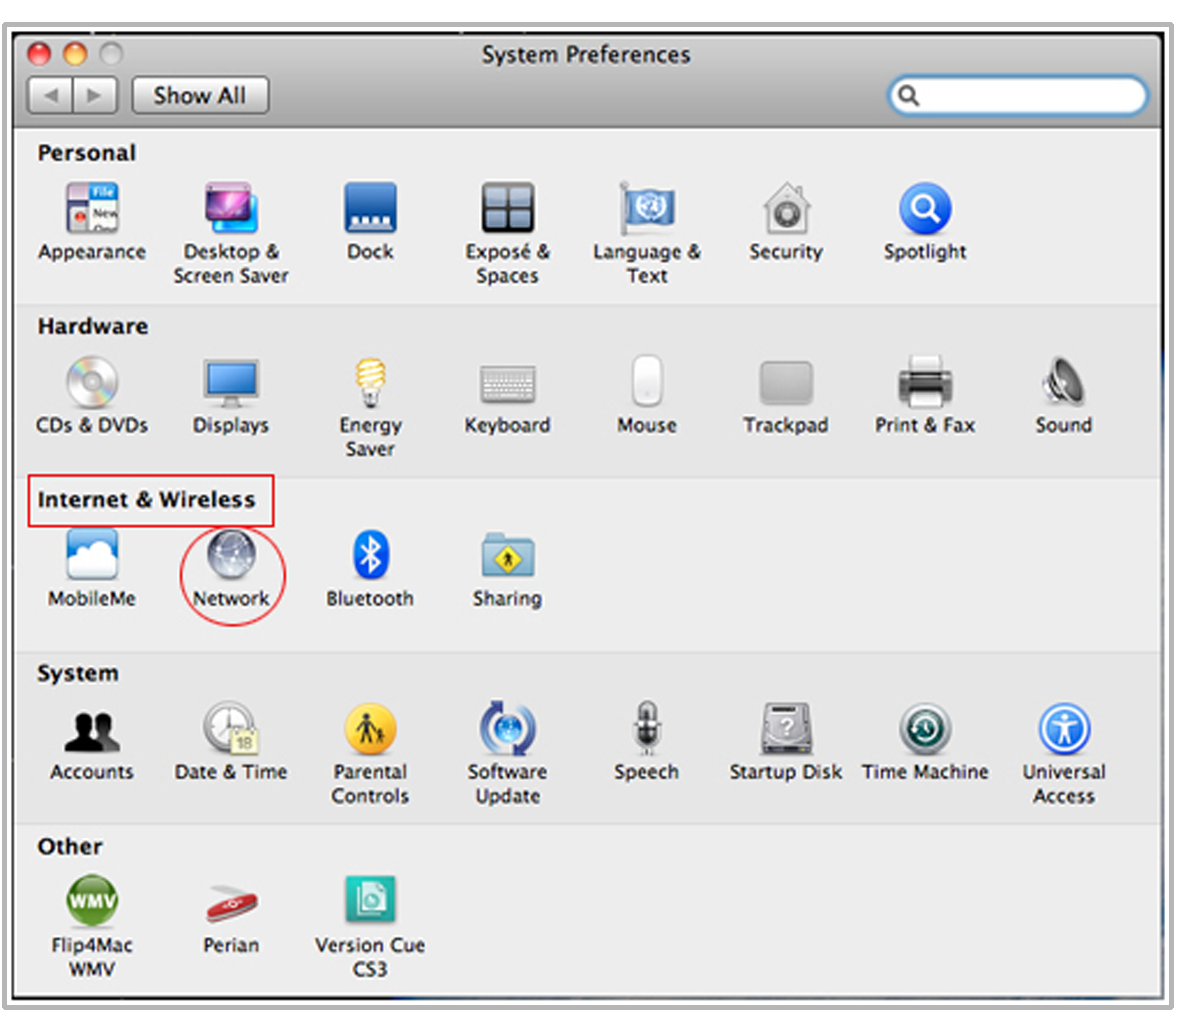Open Universal Access settings
1177x1029 pixels.
(x=1063, y=730)
